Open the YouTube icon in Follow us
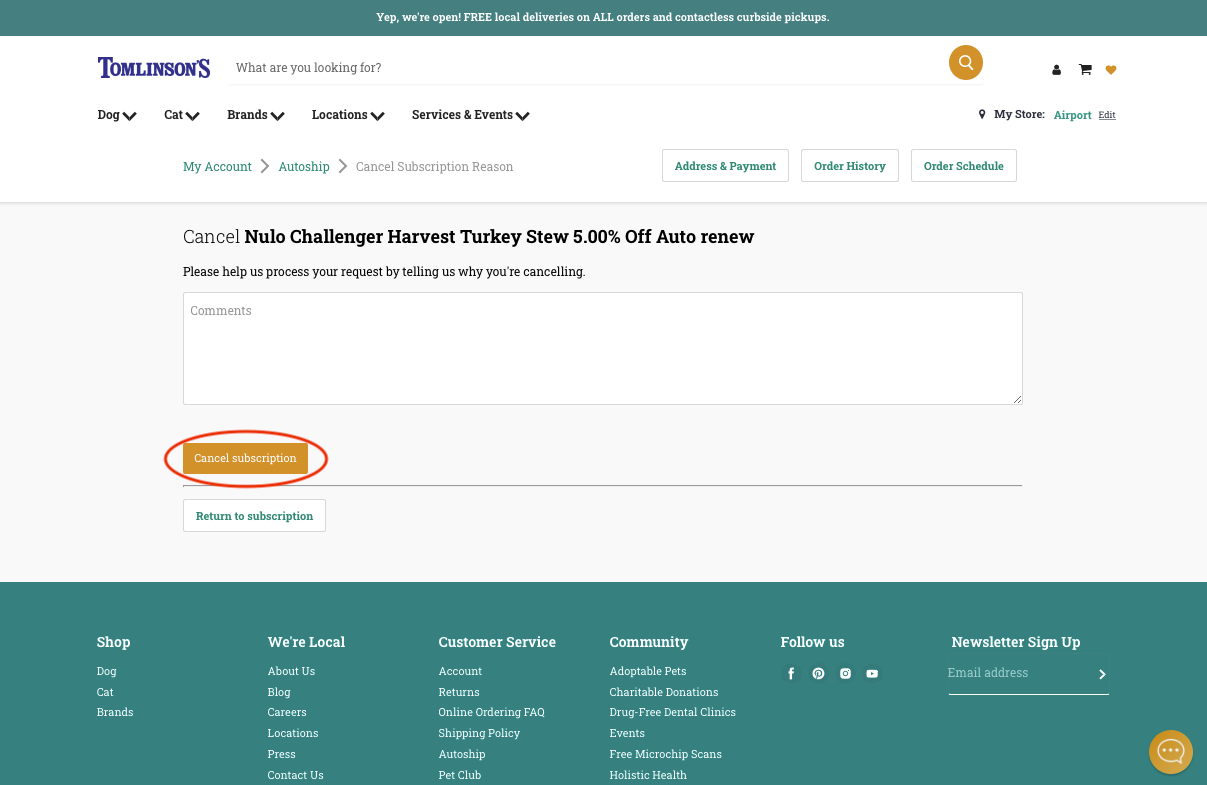1207x785 pixels. pyautogui.click(x=872, y=674)
